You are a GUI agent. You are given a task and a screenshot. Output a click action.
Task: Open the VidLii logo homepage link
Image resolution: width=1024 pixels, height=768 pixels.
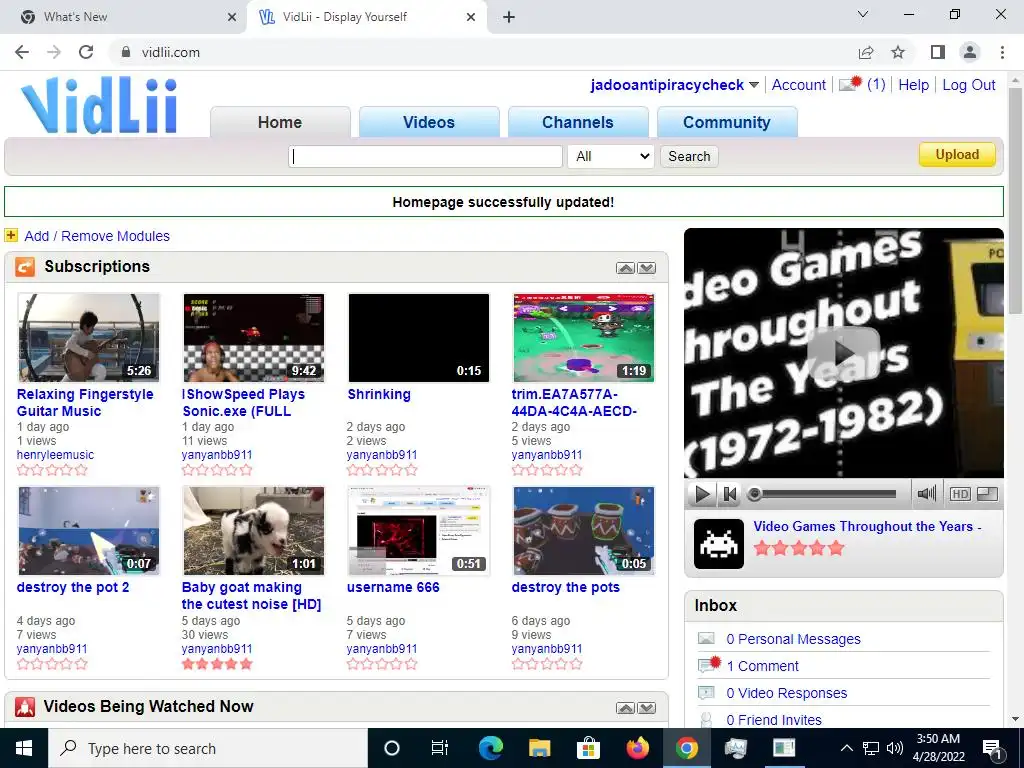[x=99, y=105]
